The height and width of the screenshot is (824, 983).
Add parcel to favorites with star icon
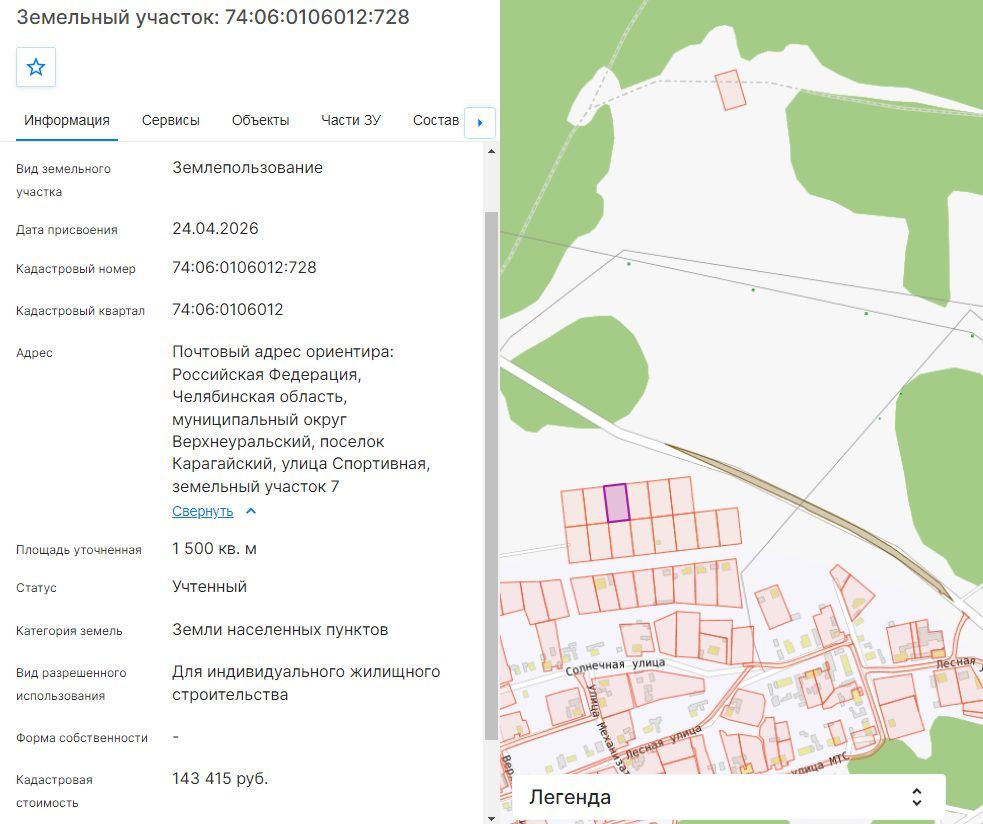[36, 67]
